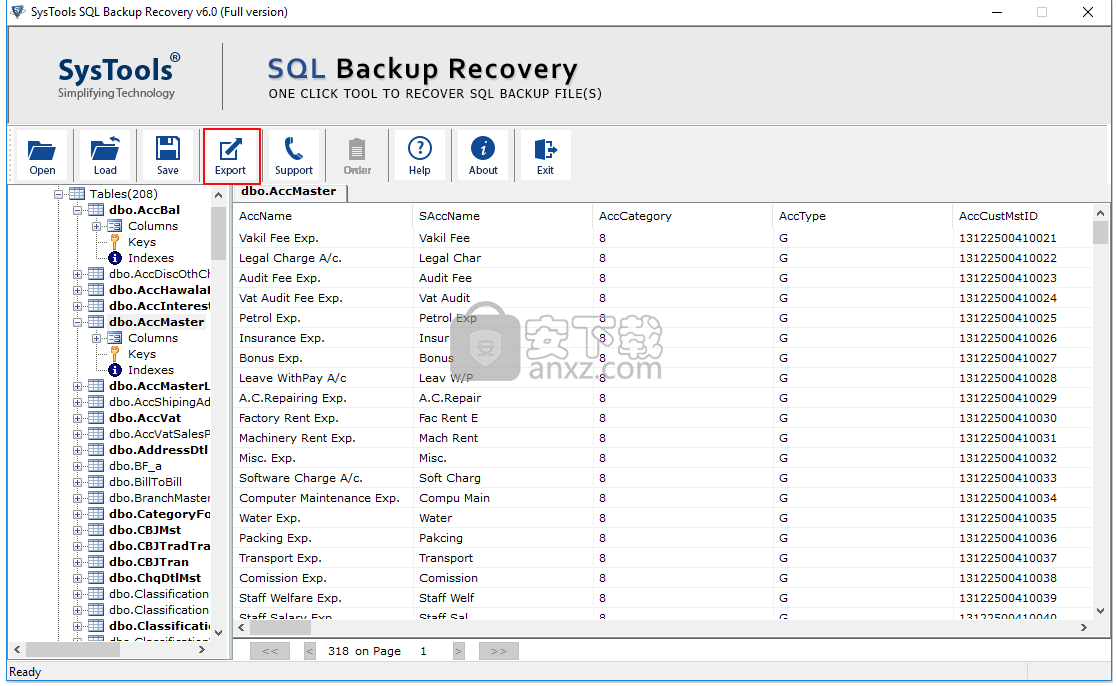Select the dbo.AccMasterL table
Viewport: 1116px width, 686px height.
[159, 386]
